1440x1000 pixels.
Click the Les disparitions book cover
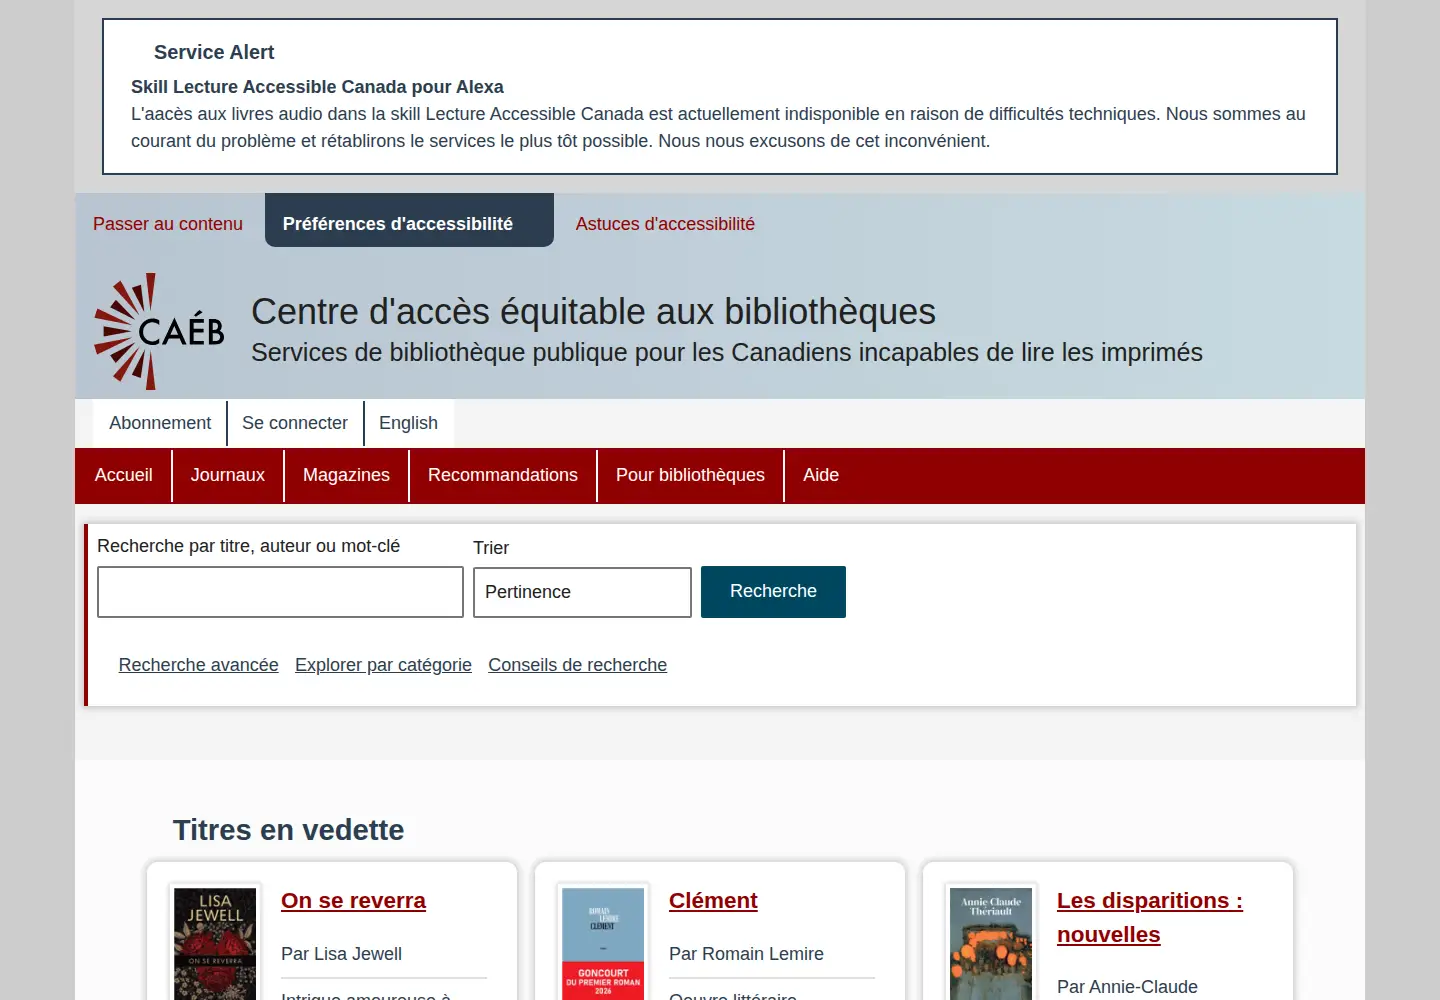(991, 944)
